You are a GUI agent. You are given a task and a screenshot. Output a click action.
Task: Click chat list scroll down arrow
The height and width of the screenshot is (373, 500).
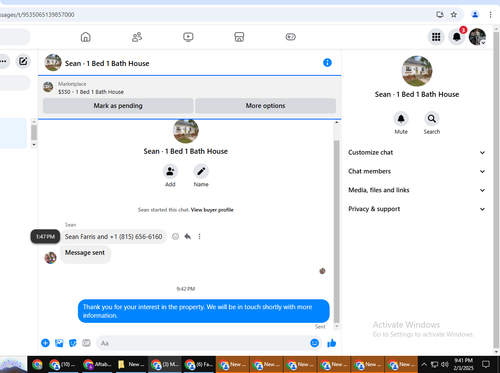pos(34,145)
